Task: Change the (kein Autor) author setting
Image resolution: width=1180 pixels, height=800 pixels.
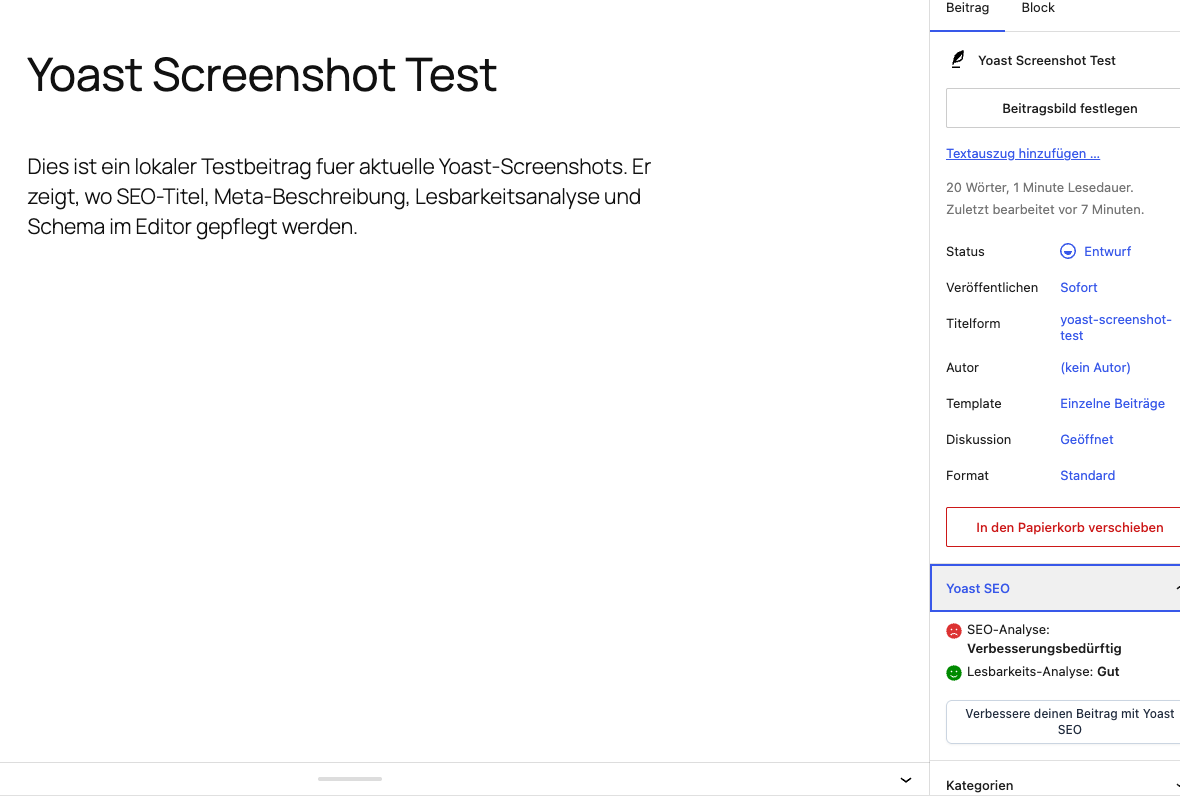Action: coord(1095,367)
